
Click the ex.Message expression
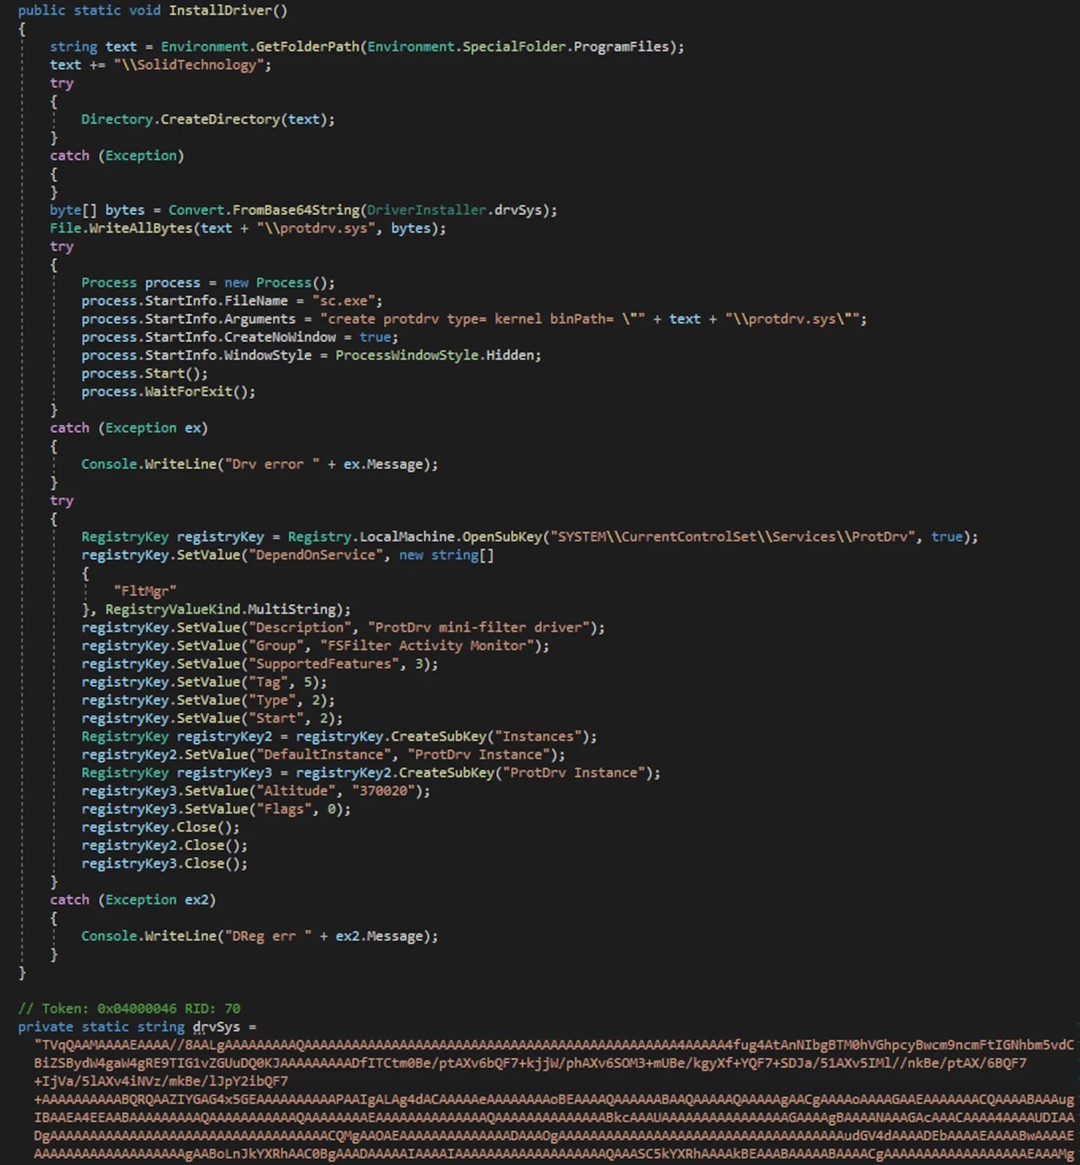click(x=386, y=464)
